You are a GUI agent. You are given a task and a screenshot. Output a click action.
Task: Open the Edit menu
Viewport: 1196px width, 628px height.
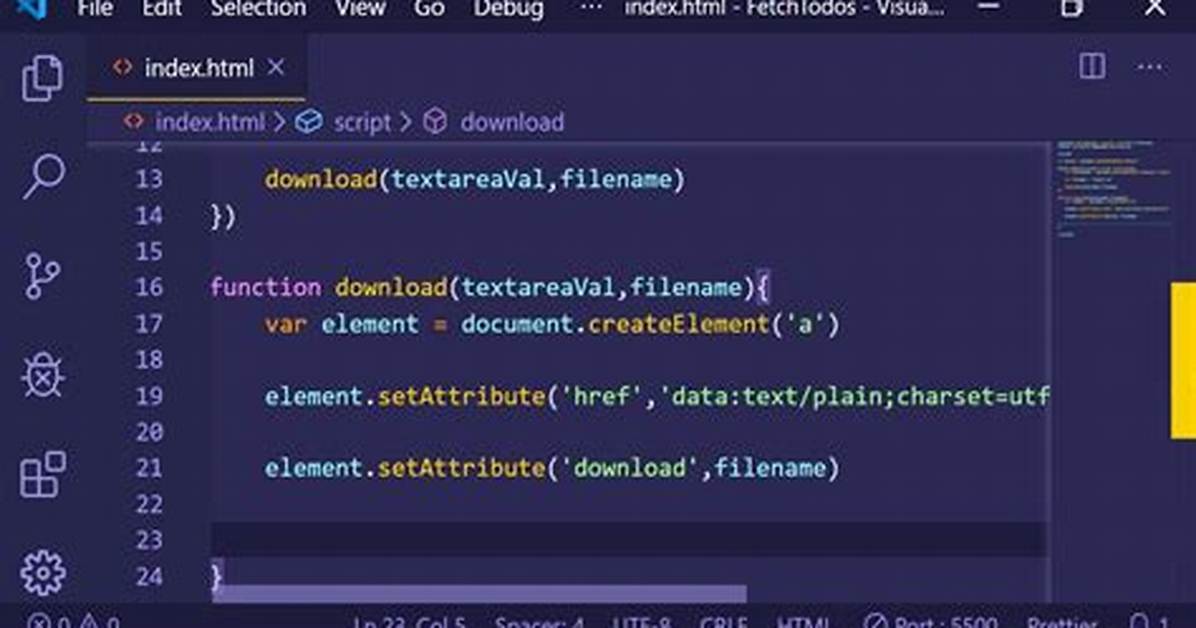pyautogui.click(x=162, y=8)
